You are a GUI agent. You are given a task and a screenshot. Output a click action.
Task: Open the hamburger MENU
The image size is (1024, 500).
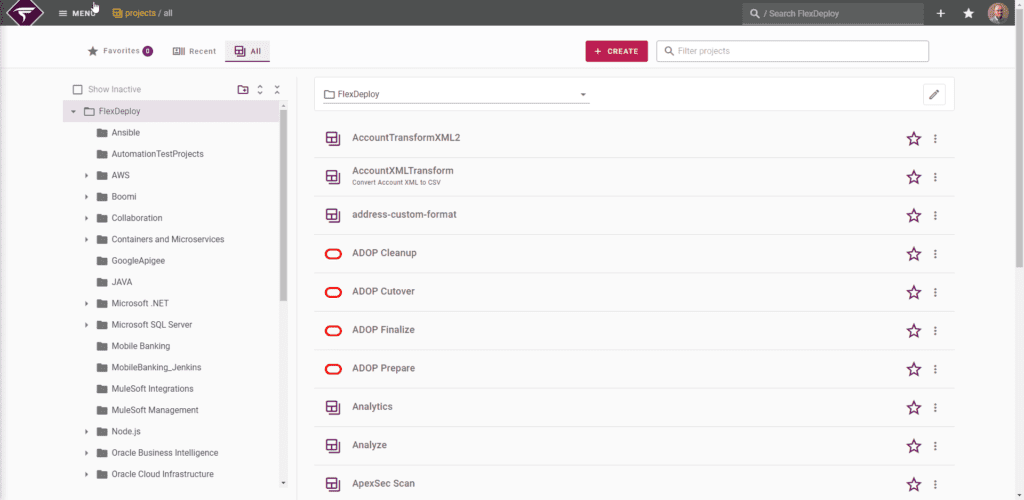76,13
